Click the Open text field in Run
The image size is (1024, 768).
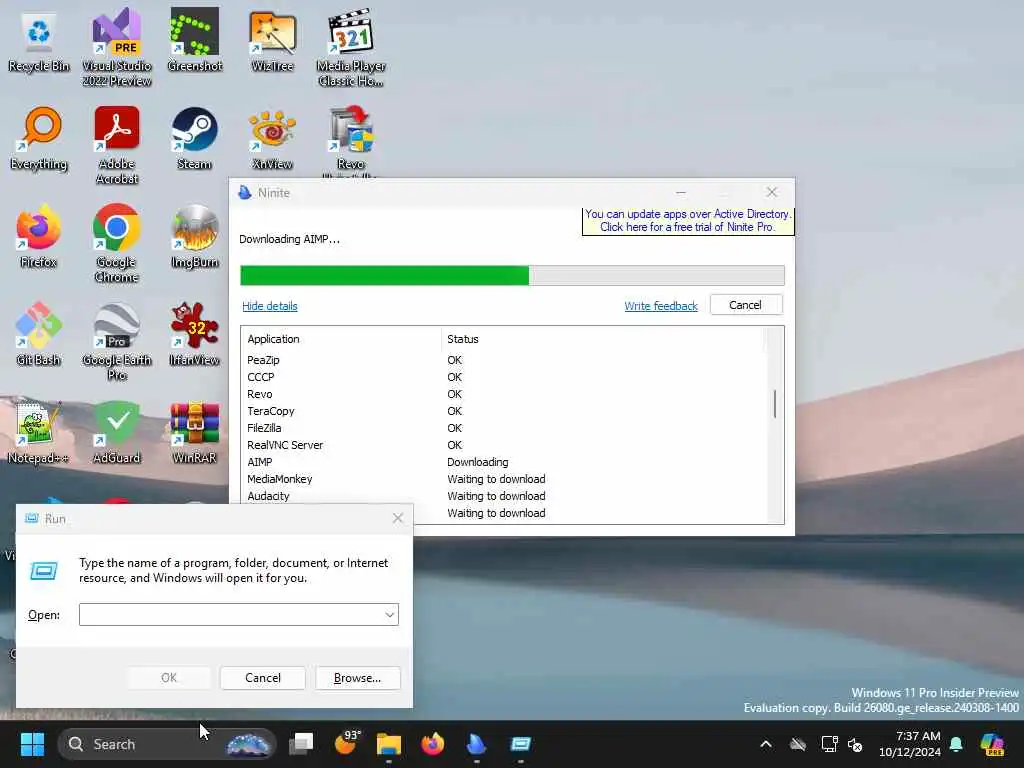[x=230, y=615]
